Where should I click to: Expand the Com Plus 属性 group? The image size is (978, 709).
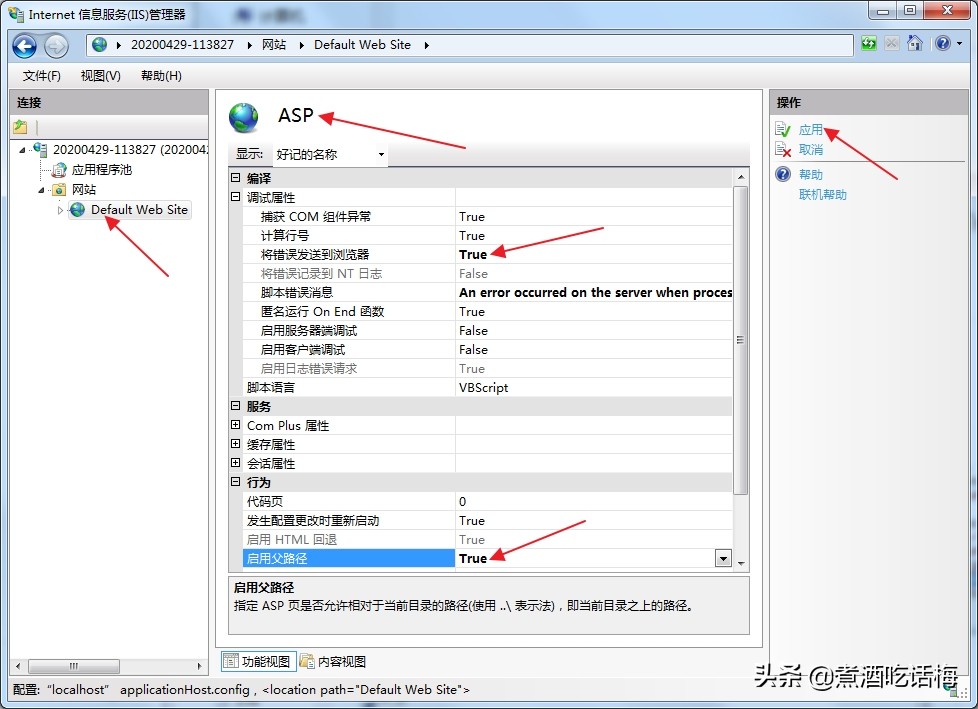click(x=235, y=425)
